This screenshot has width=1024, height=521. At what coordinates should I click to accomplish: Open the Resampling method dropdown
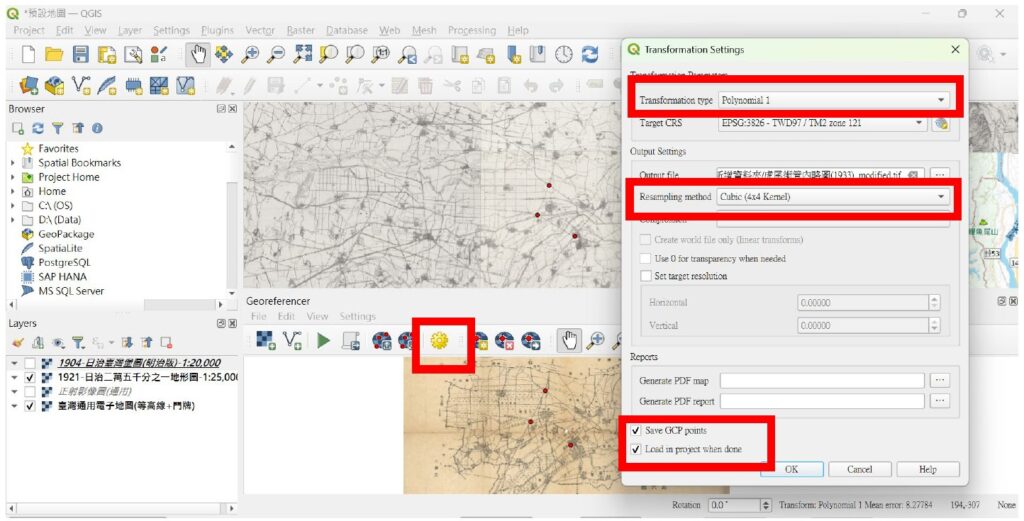tap(833, 197)
